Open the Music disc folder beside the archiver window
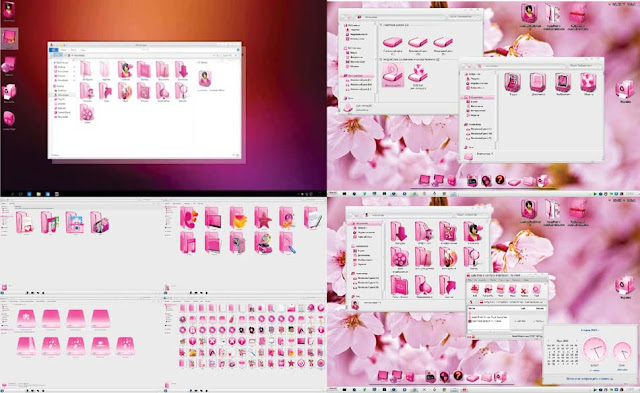Viewport: 640px width, 393px height. (448, 257)
